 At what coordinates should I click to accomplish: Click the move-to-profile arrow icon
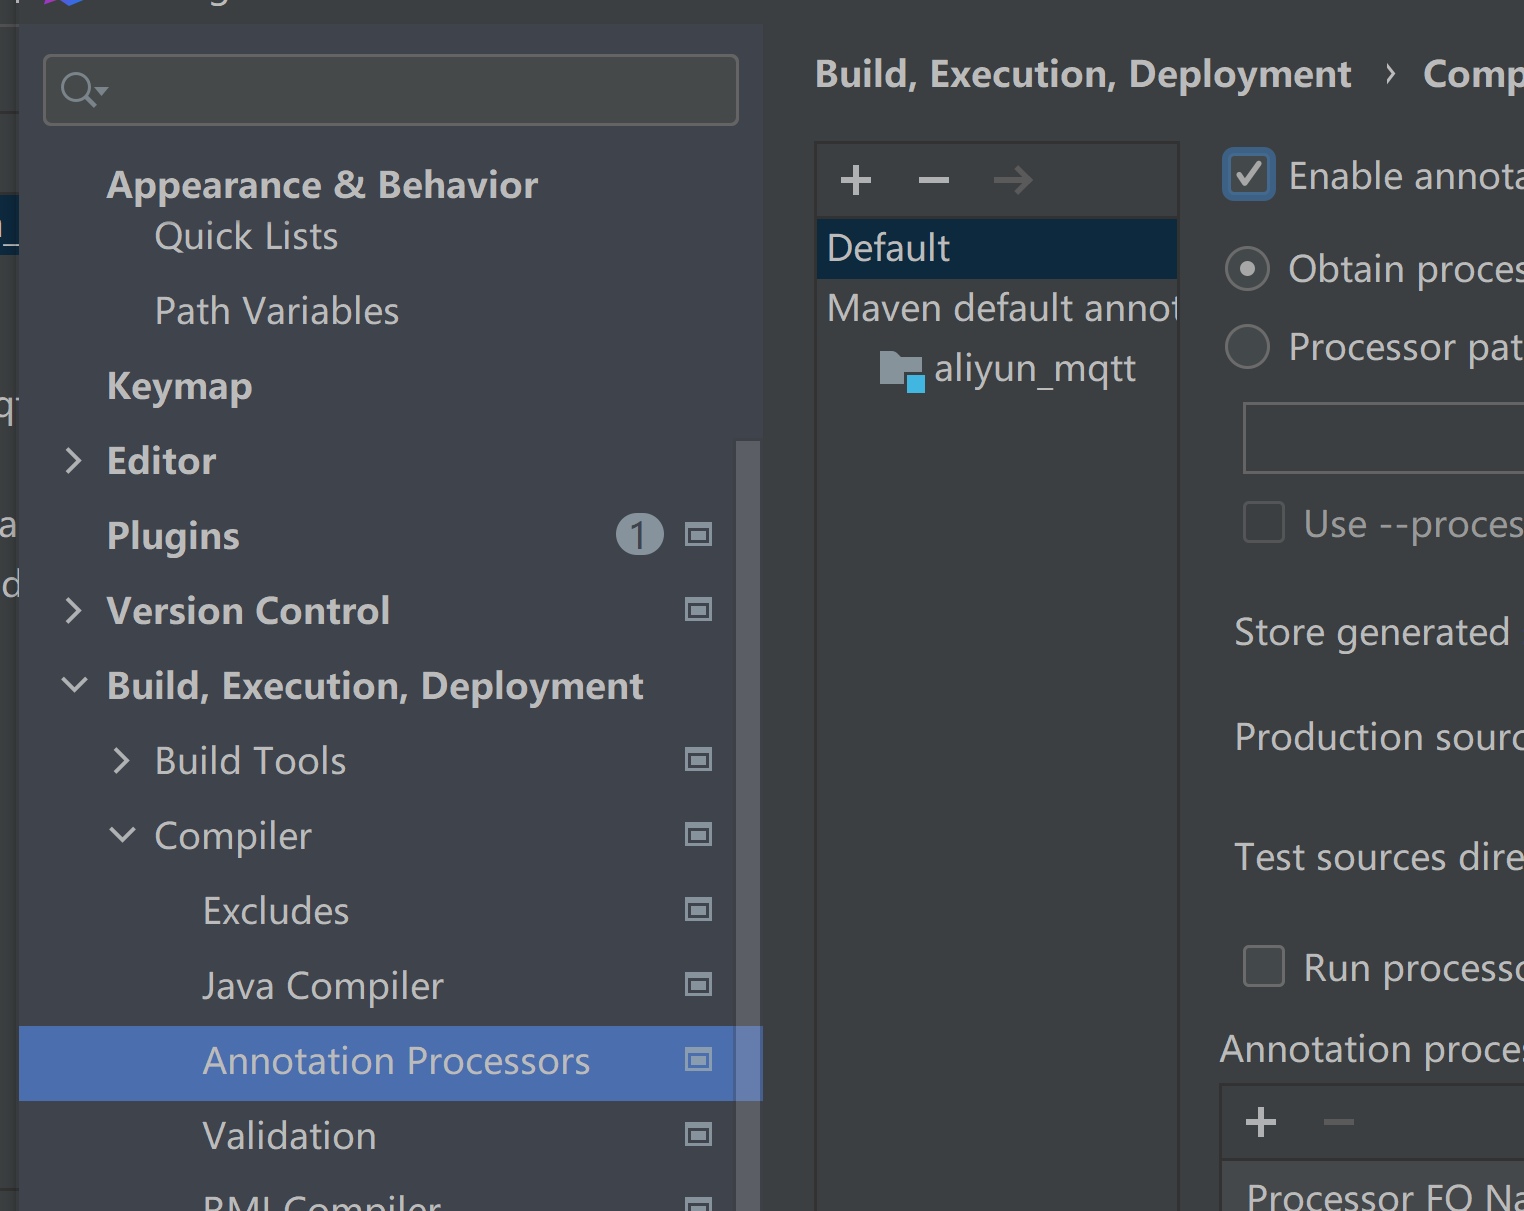pyautogui.click(x=1012, y=181)
